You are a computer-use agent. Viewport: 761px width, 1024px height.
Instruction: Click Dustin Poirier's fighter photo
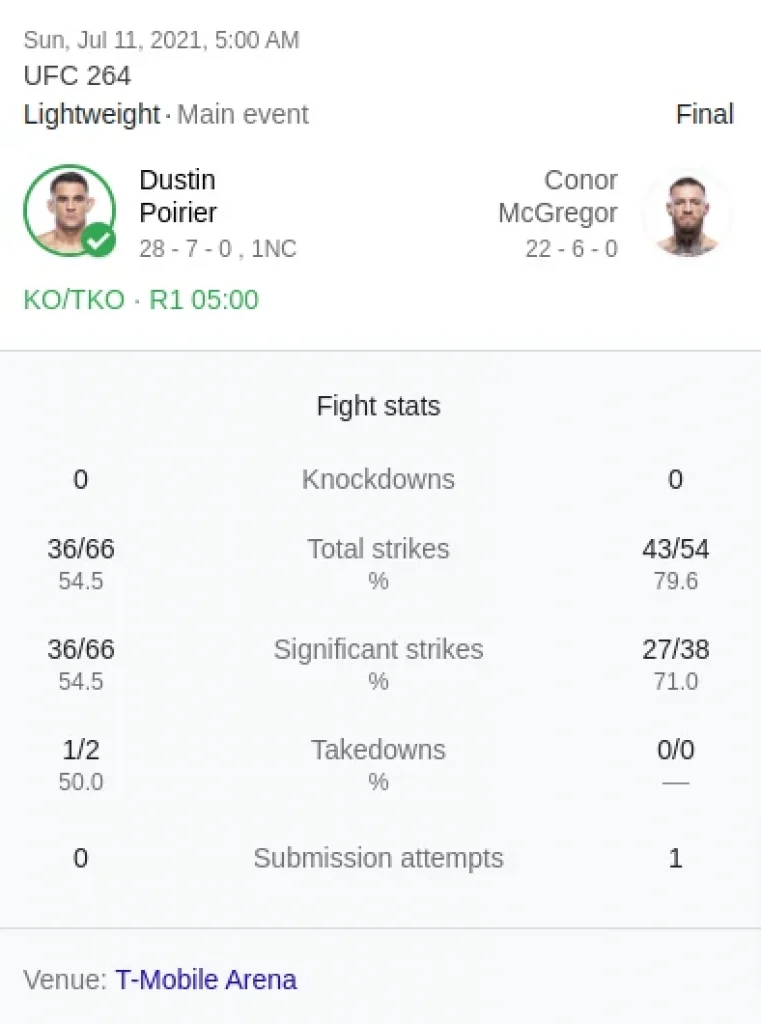pyautogui.click(x=69, y=210)
